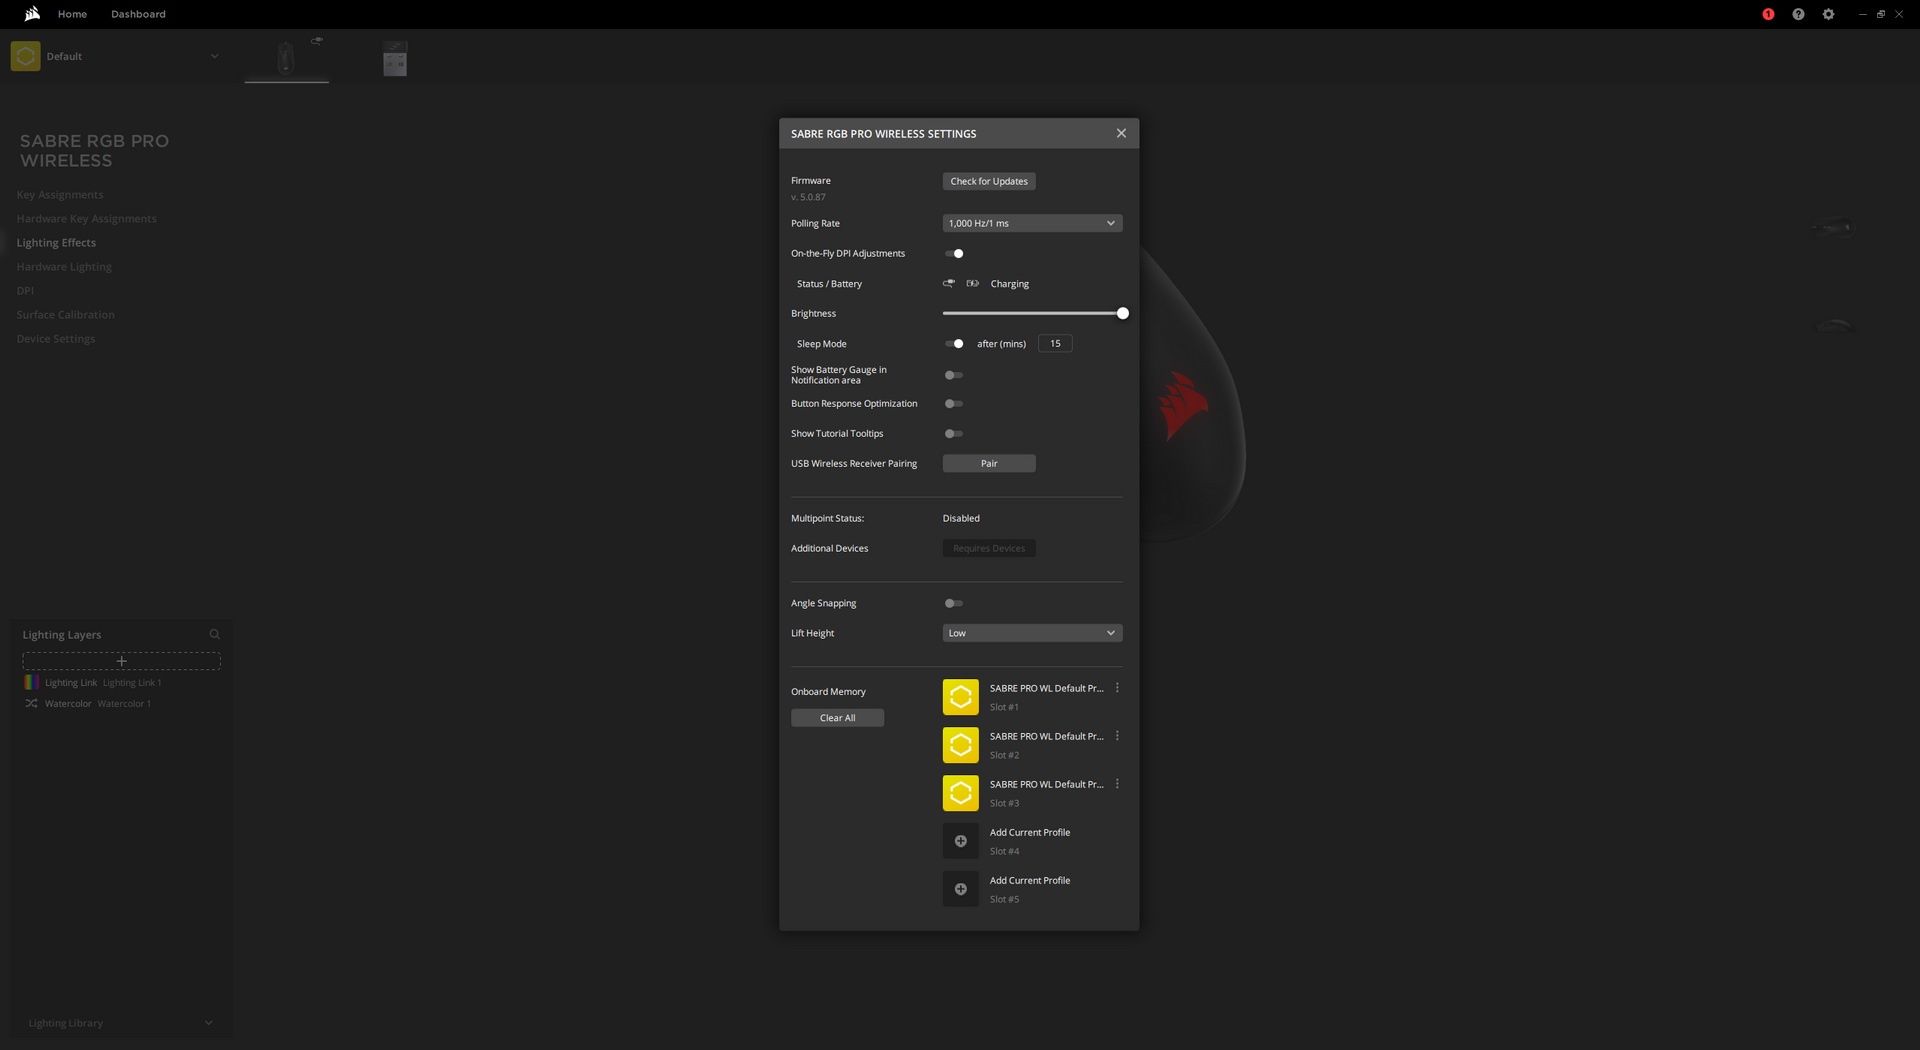Click the yellow profile icon for Slot #1
The width and height of the screenshot is (1920, 1050).
coord(960,697)
